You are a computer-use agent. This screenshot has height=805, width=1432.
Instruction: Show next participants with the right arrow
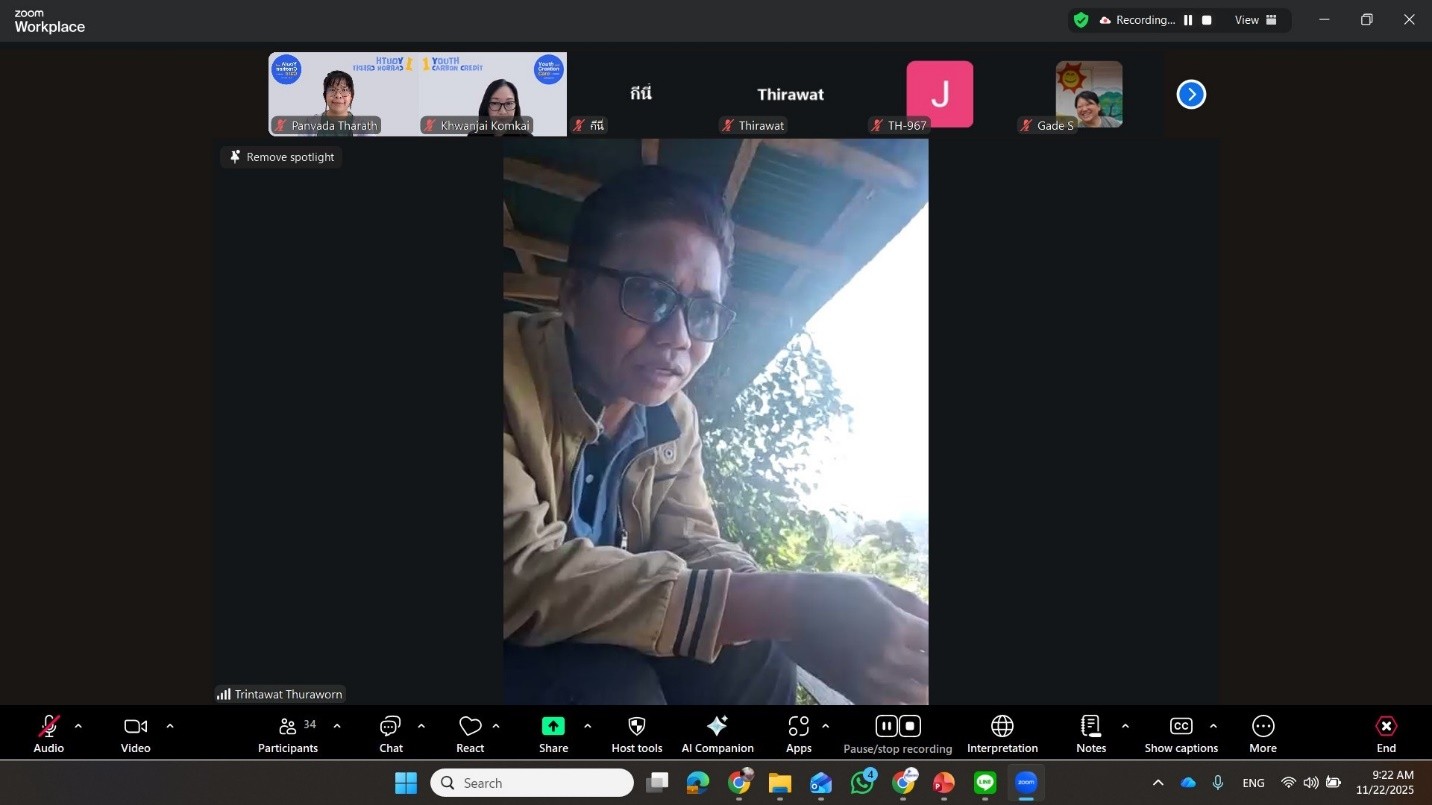click(1191, 94)
